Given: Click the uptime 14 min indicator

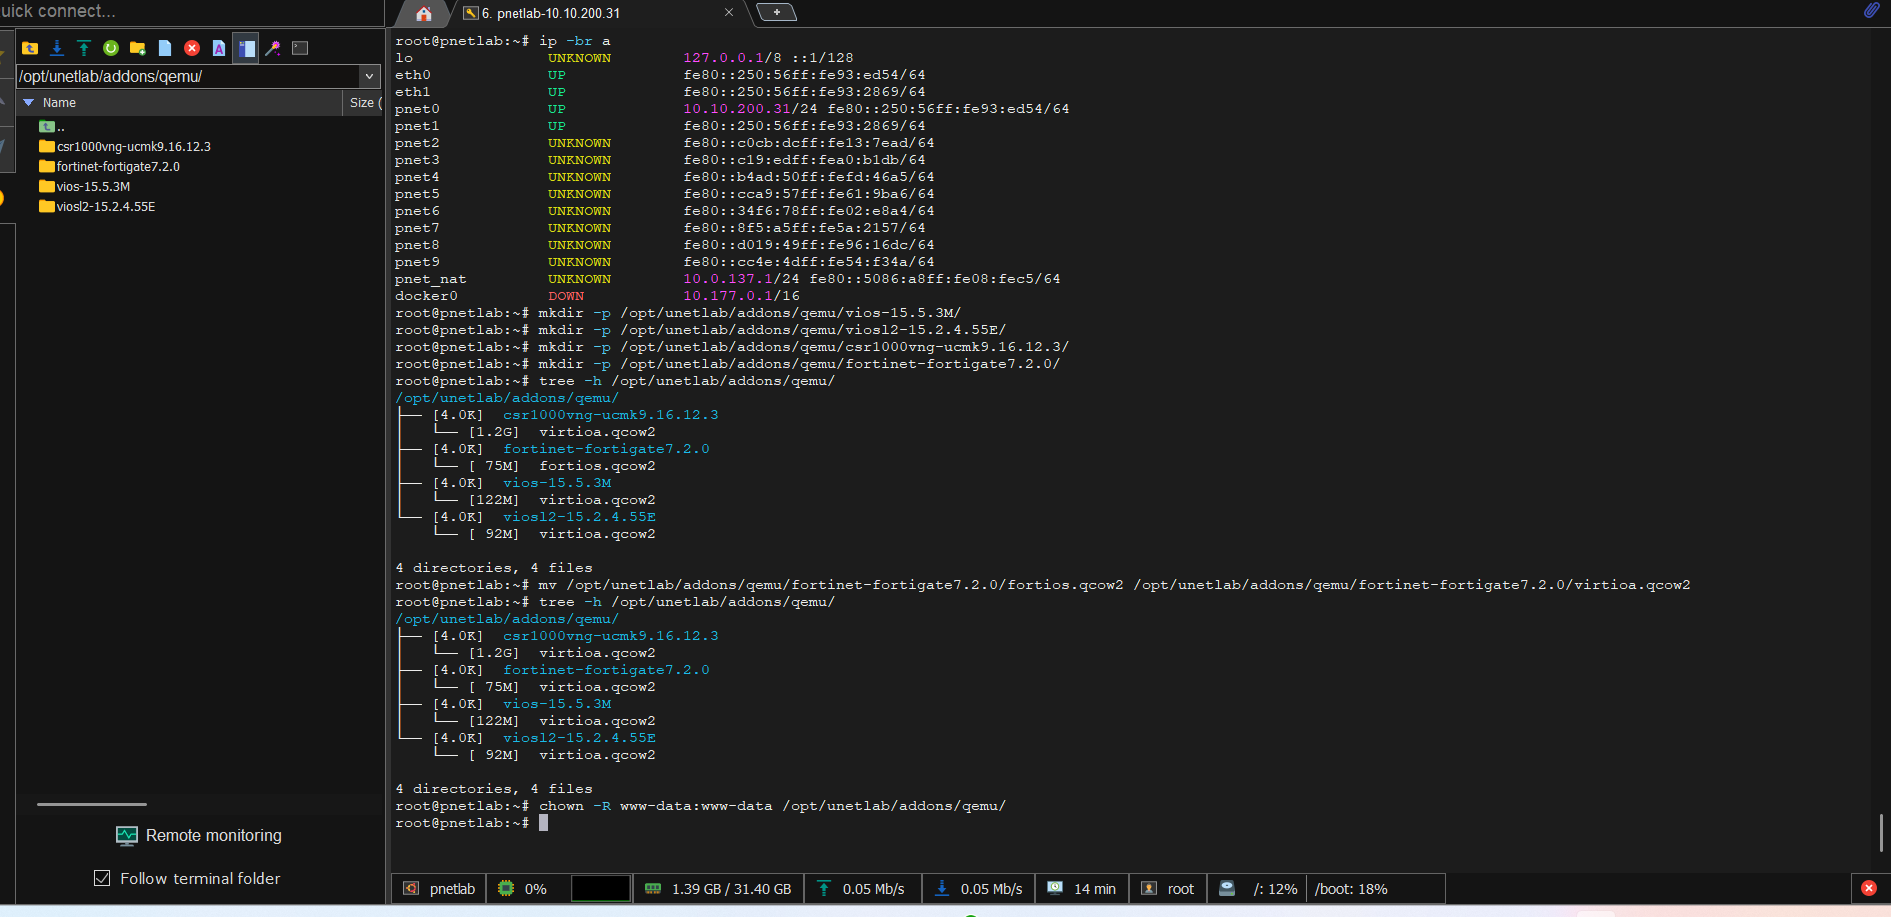Looking at the screenshot, I should point(1082,889).
